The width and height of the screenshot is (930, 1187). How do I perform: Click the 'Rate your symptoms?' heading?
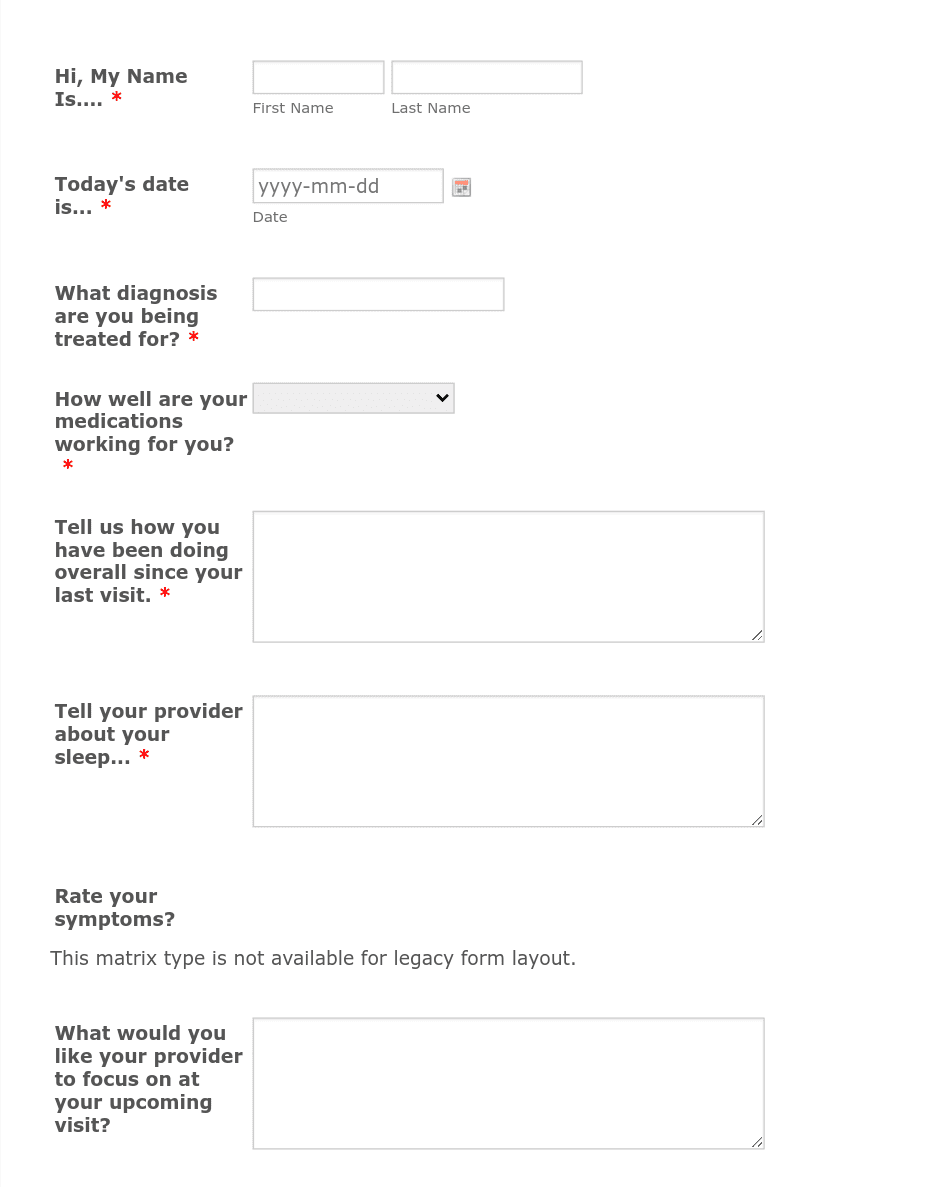tap(114, 907)
